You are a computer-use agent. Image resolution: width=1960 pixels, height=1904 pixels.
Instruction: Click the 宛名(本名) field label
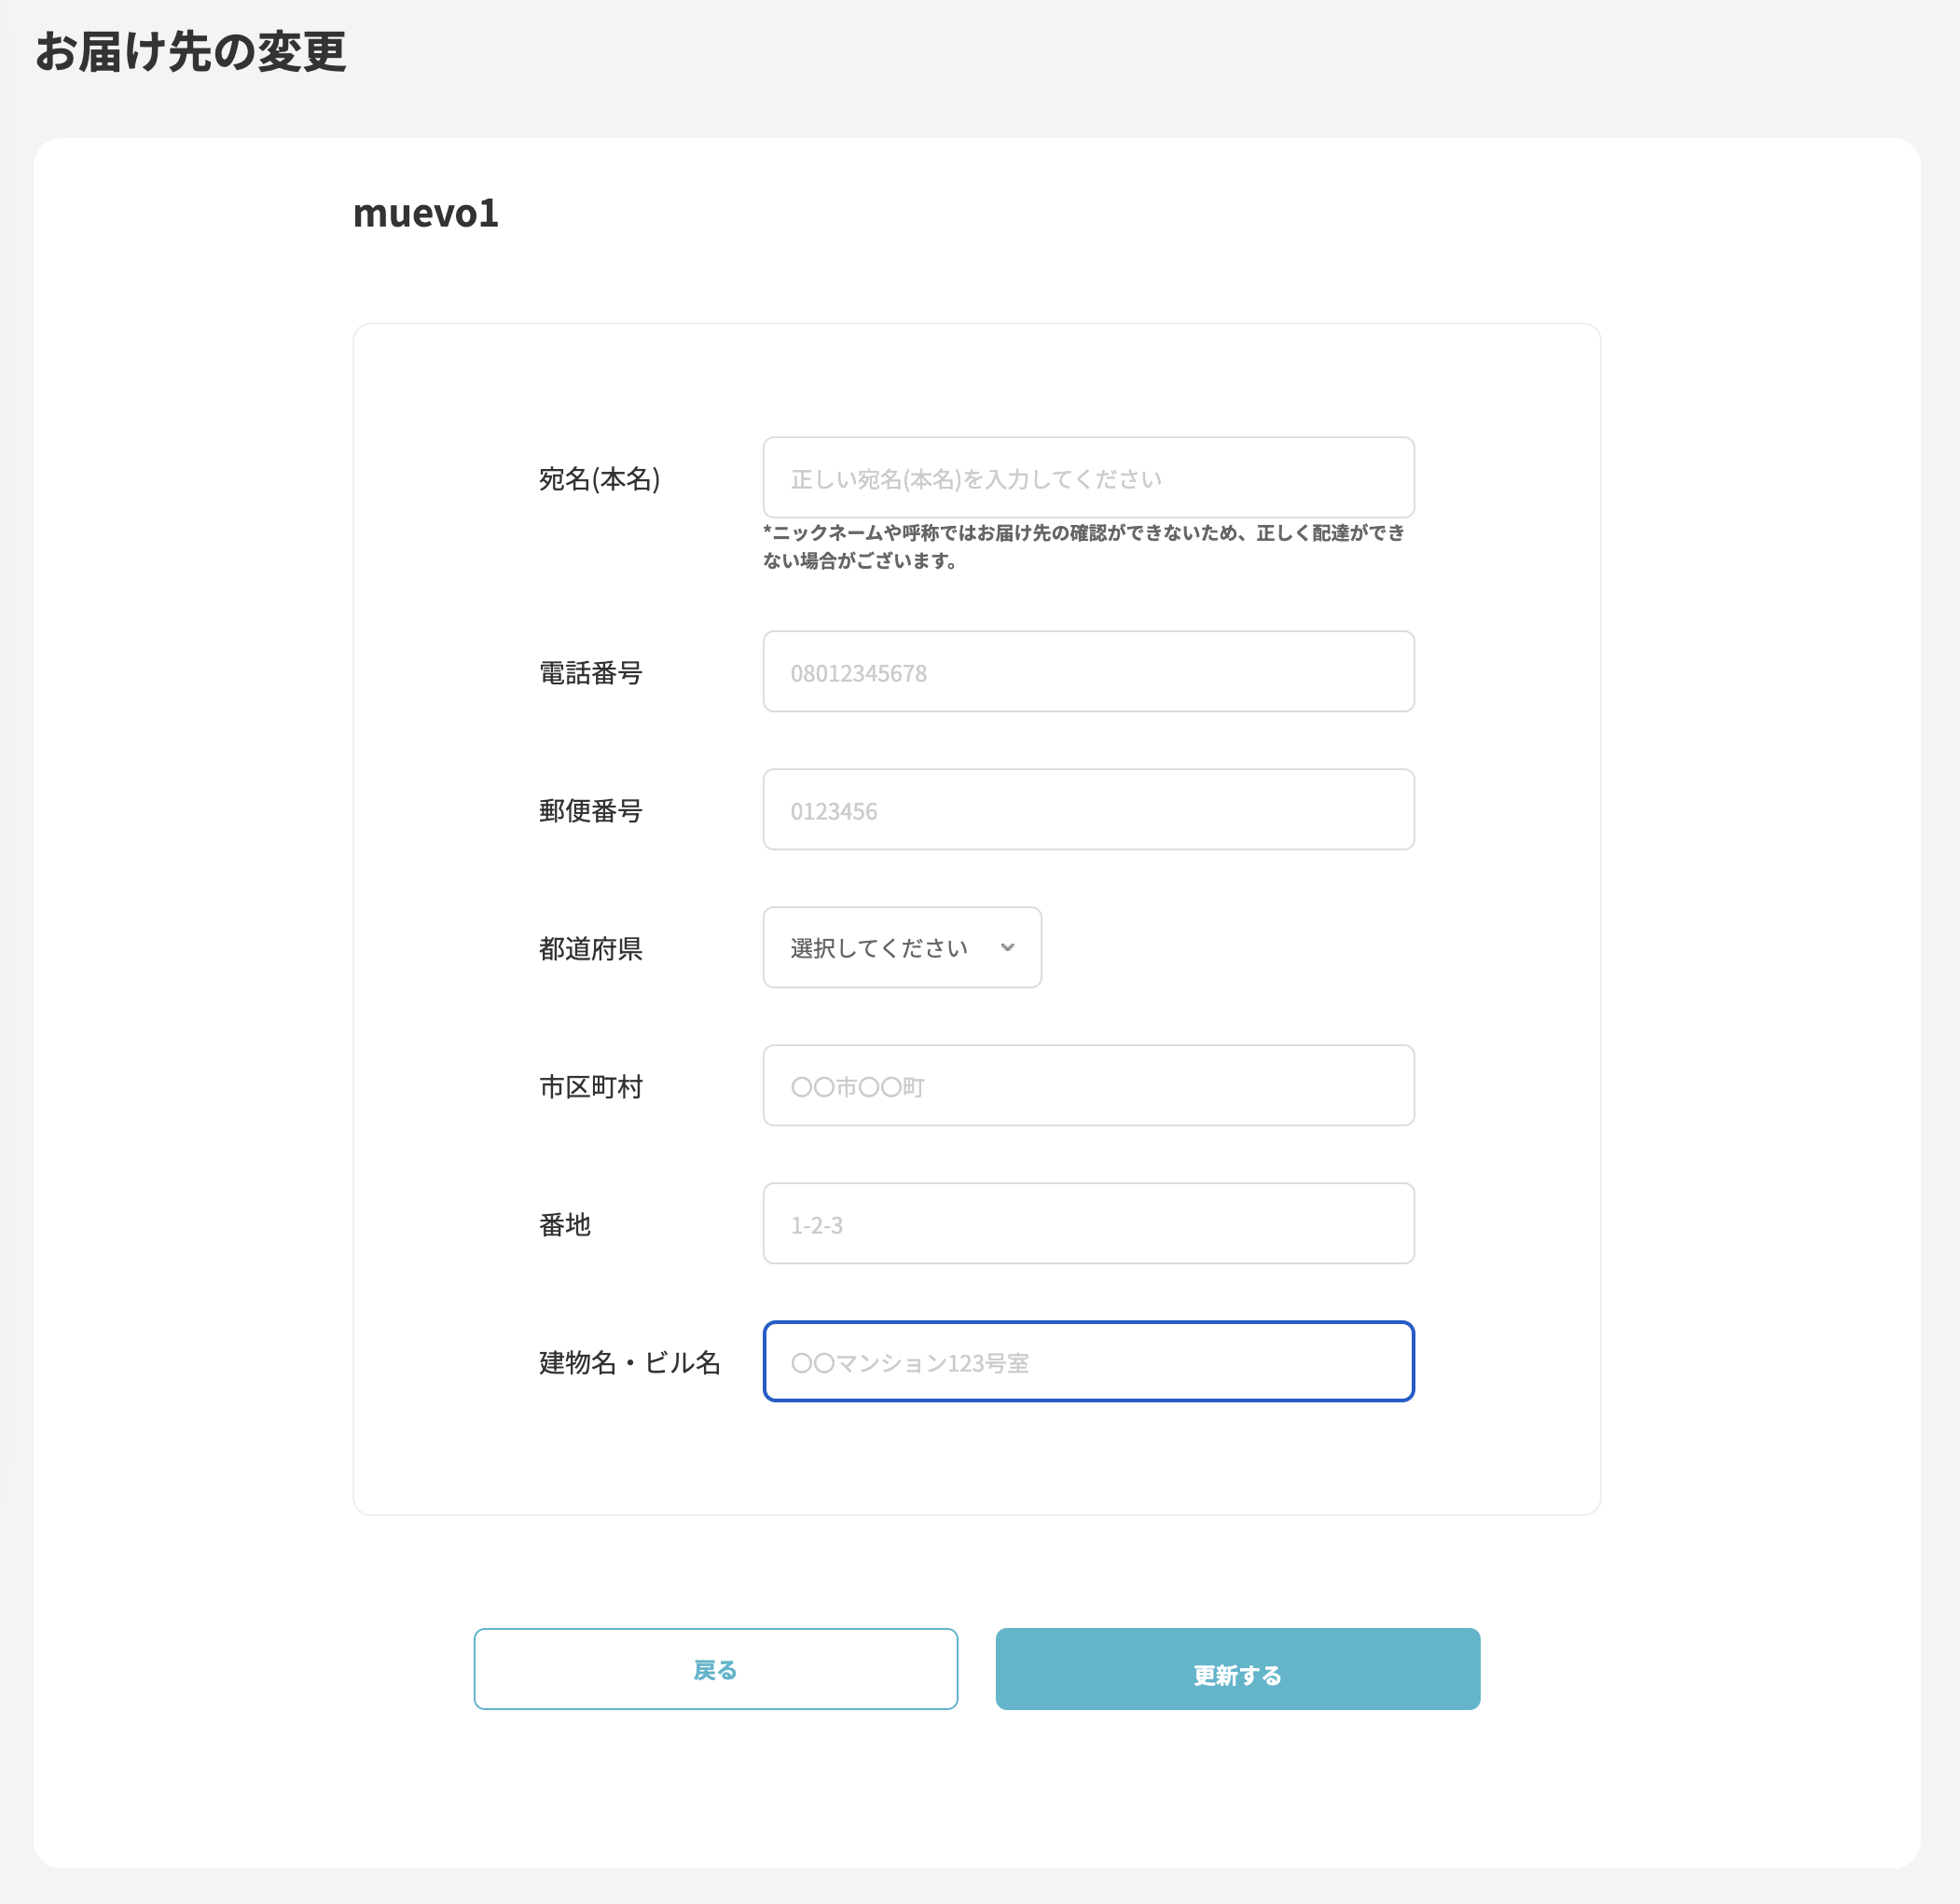[599, 479]
